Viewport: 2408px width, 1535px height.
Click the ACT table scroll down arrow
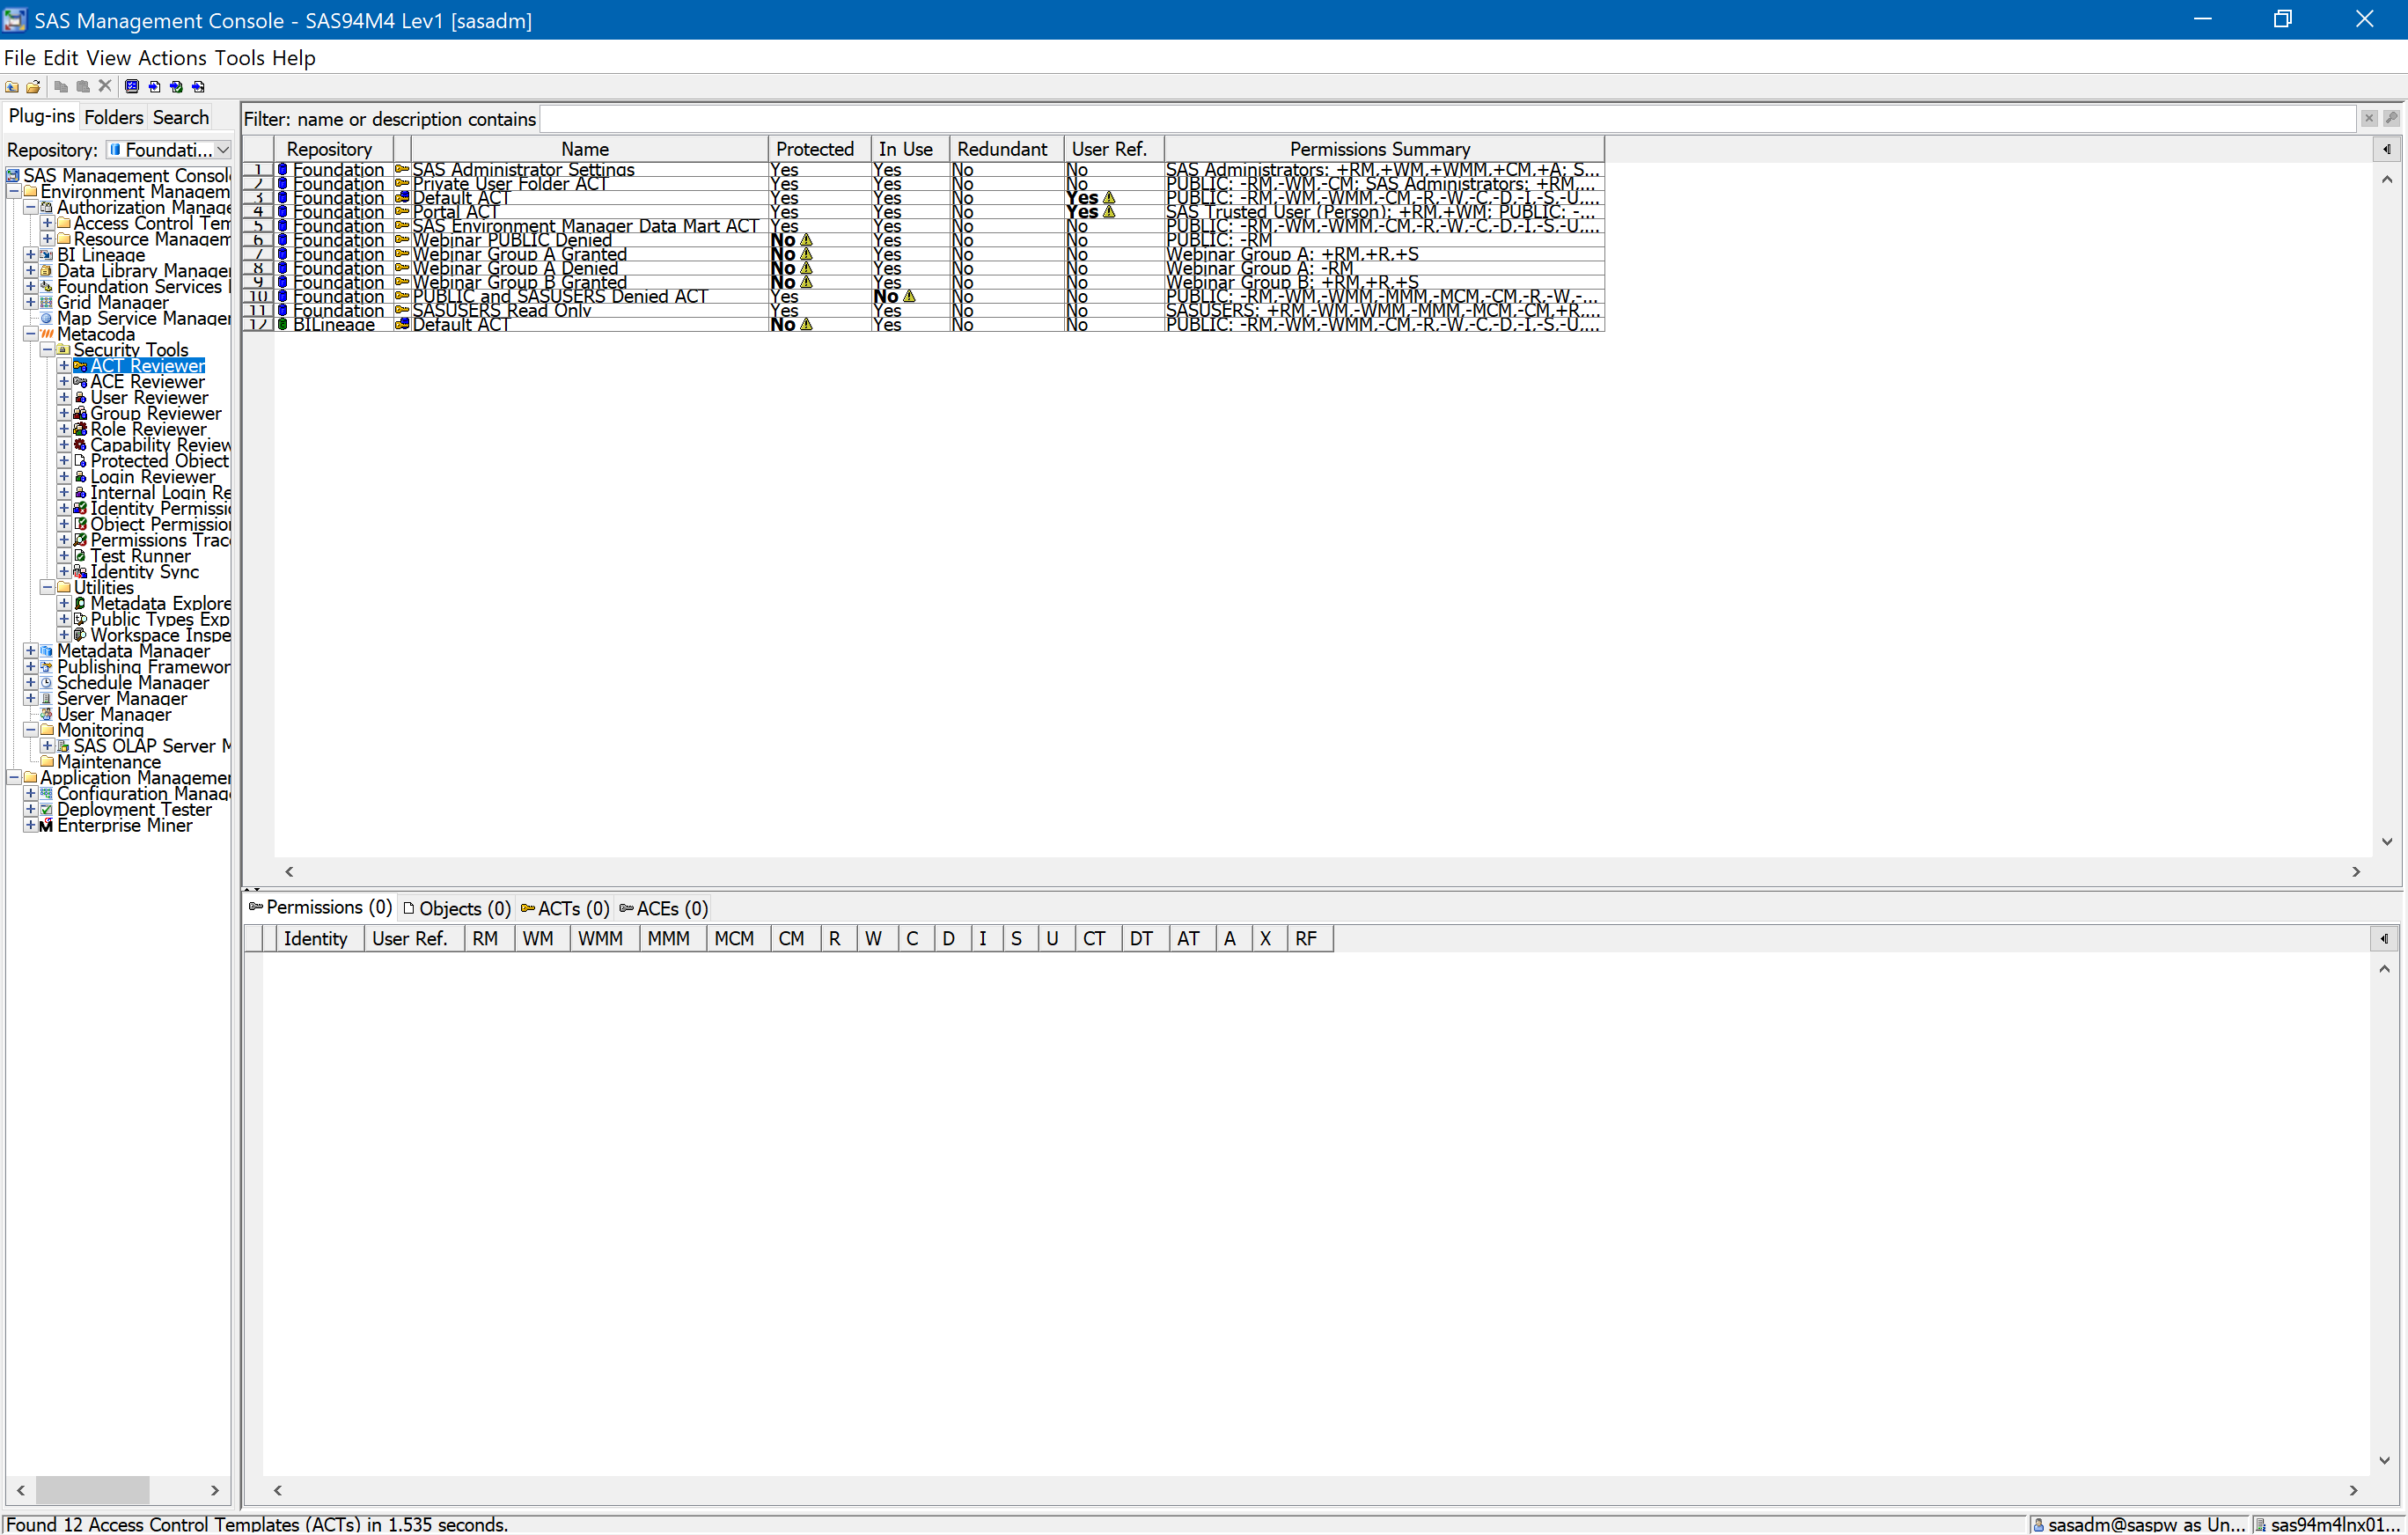[x=2388, y=842]
